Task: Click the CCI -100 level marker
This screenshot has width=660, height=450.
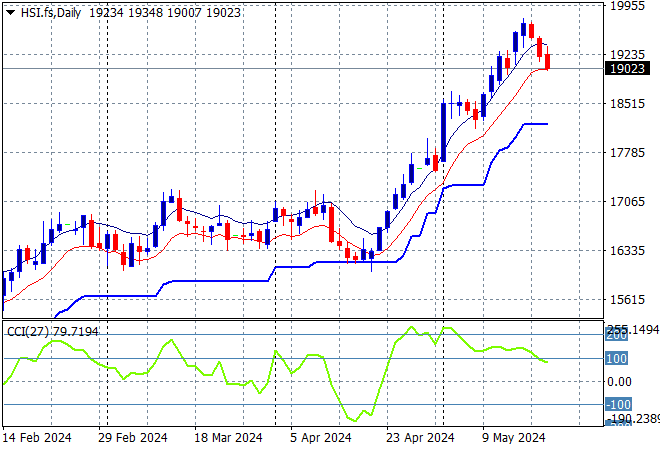Action: 618,405
